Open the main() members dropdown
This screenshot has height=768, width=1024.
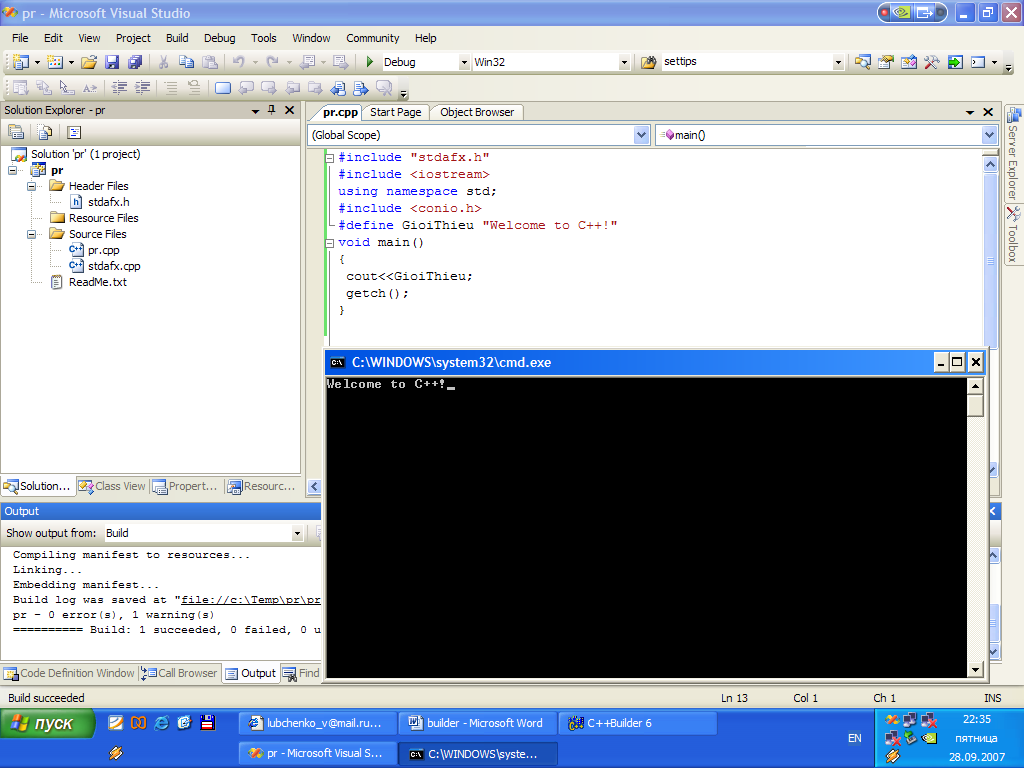989,135
